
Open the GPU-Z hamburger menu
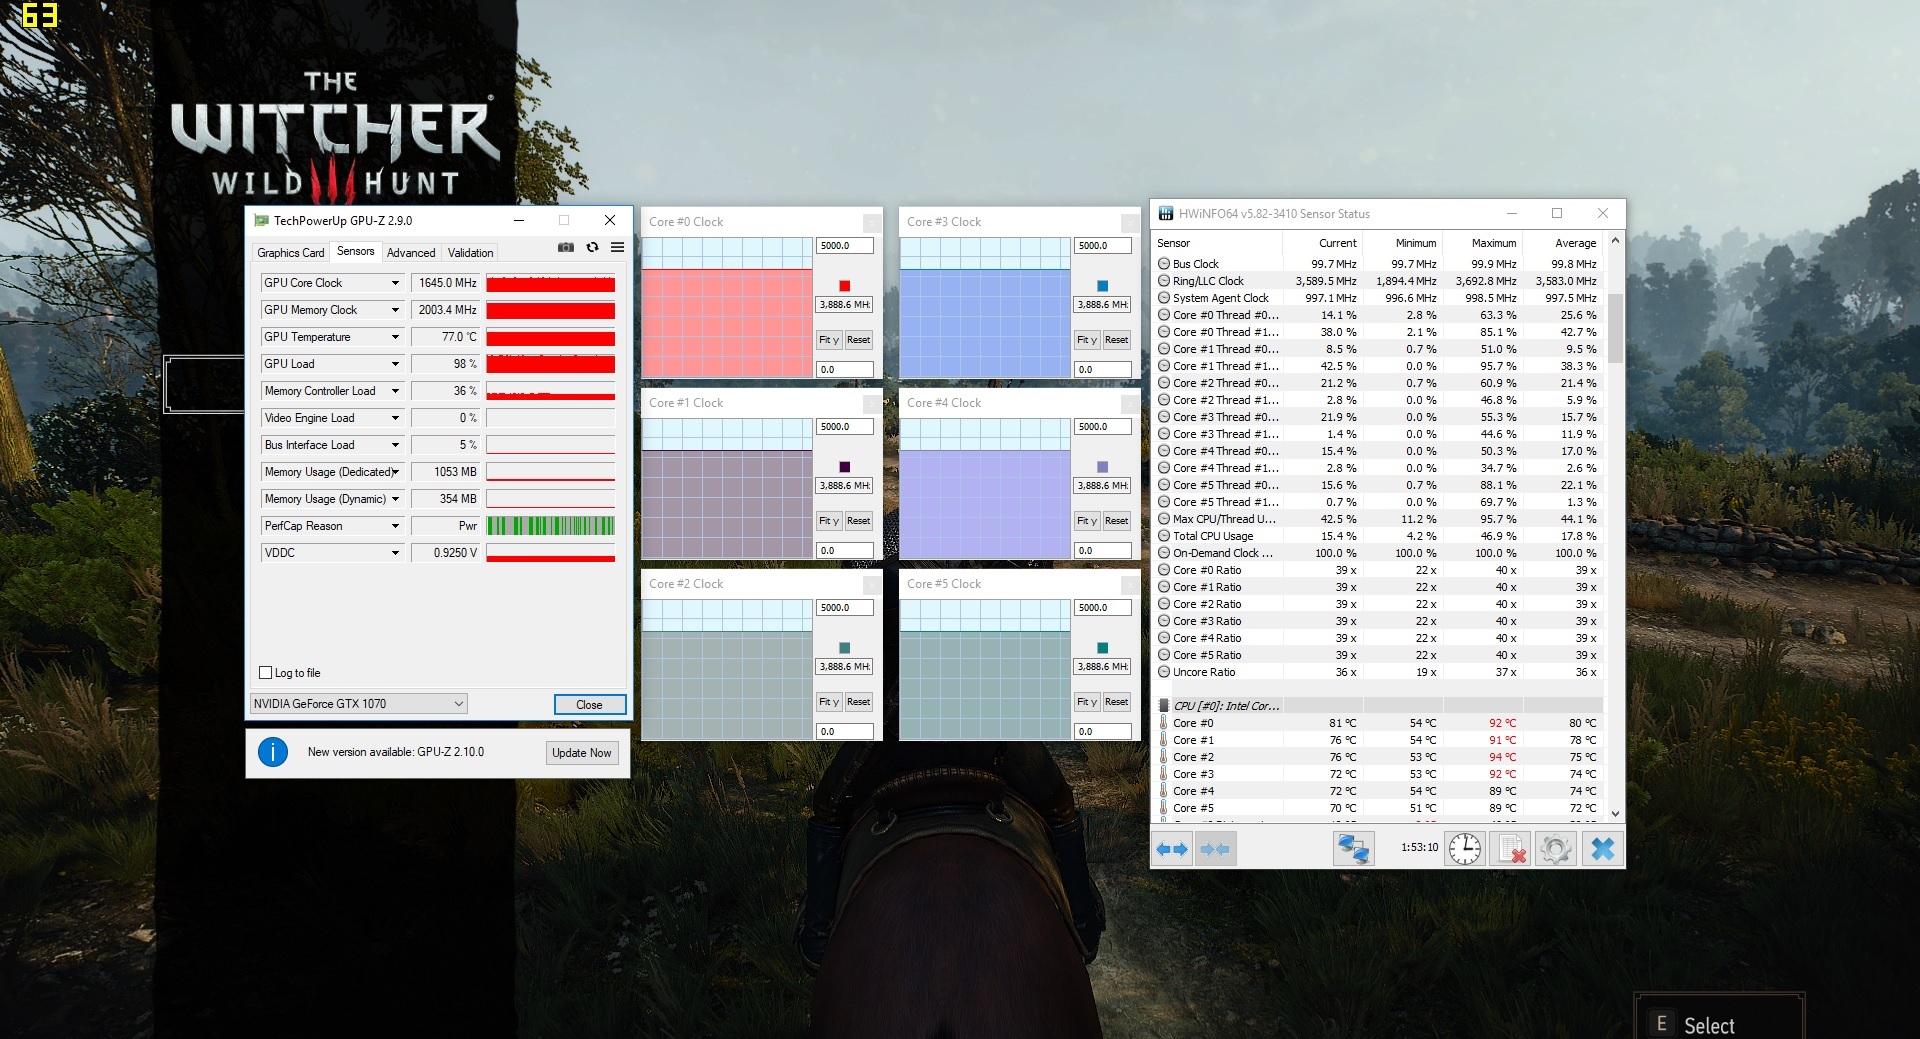click(617, 247)
